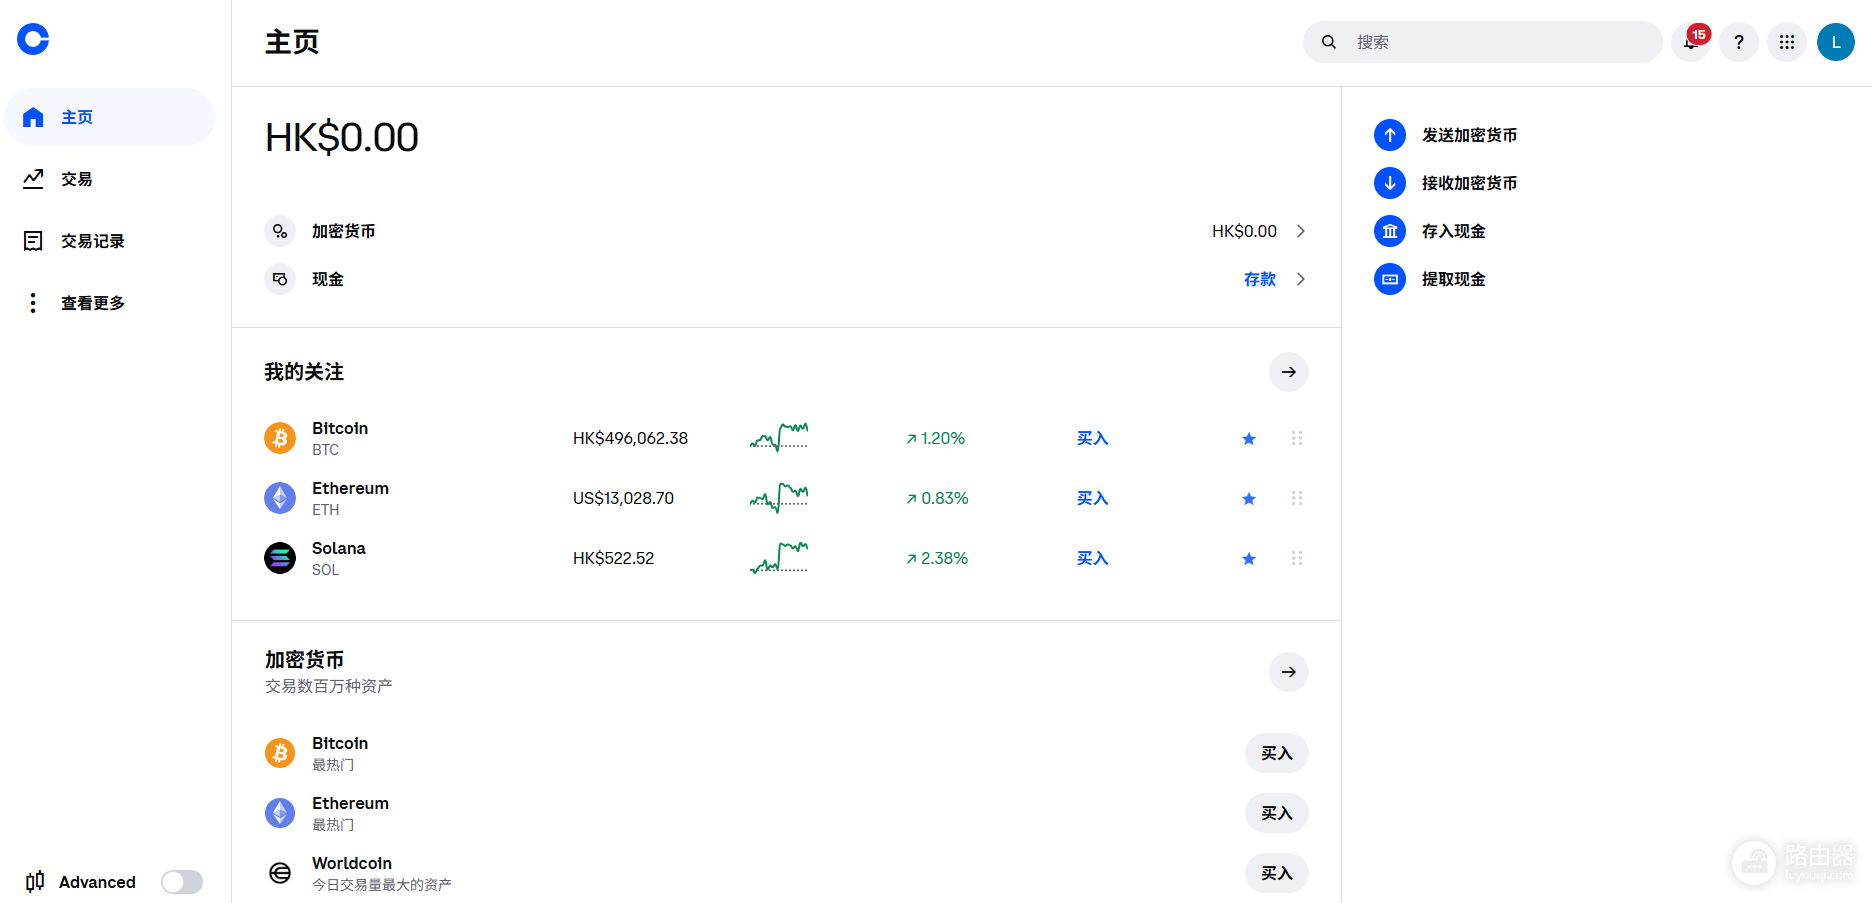1872x903 pixels.
Task: Expand the 加密货币 HK$0.00 chevron
Action: pos(1301,231)
